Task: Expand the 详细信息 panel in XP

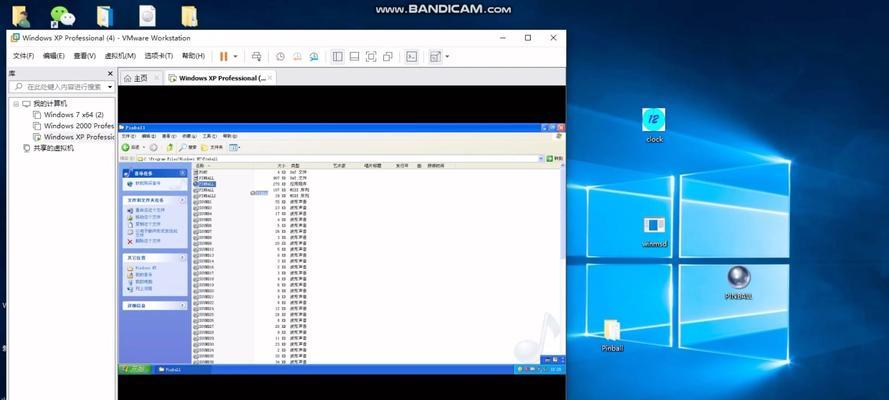Action: [x=183, y=305]
